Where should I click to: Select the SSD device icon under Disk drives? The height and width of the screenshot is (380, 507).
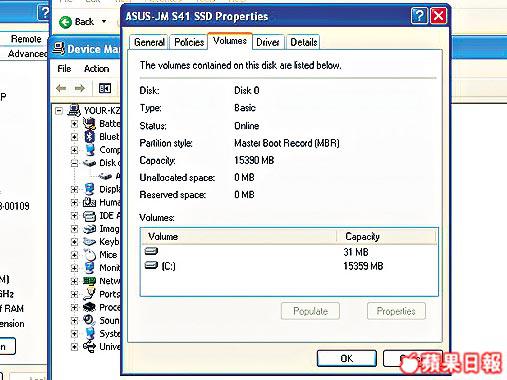click(x=105, y=176)
